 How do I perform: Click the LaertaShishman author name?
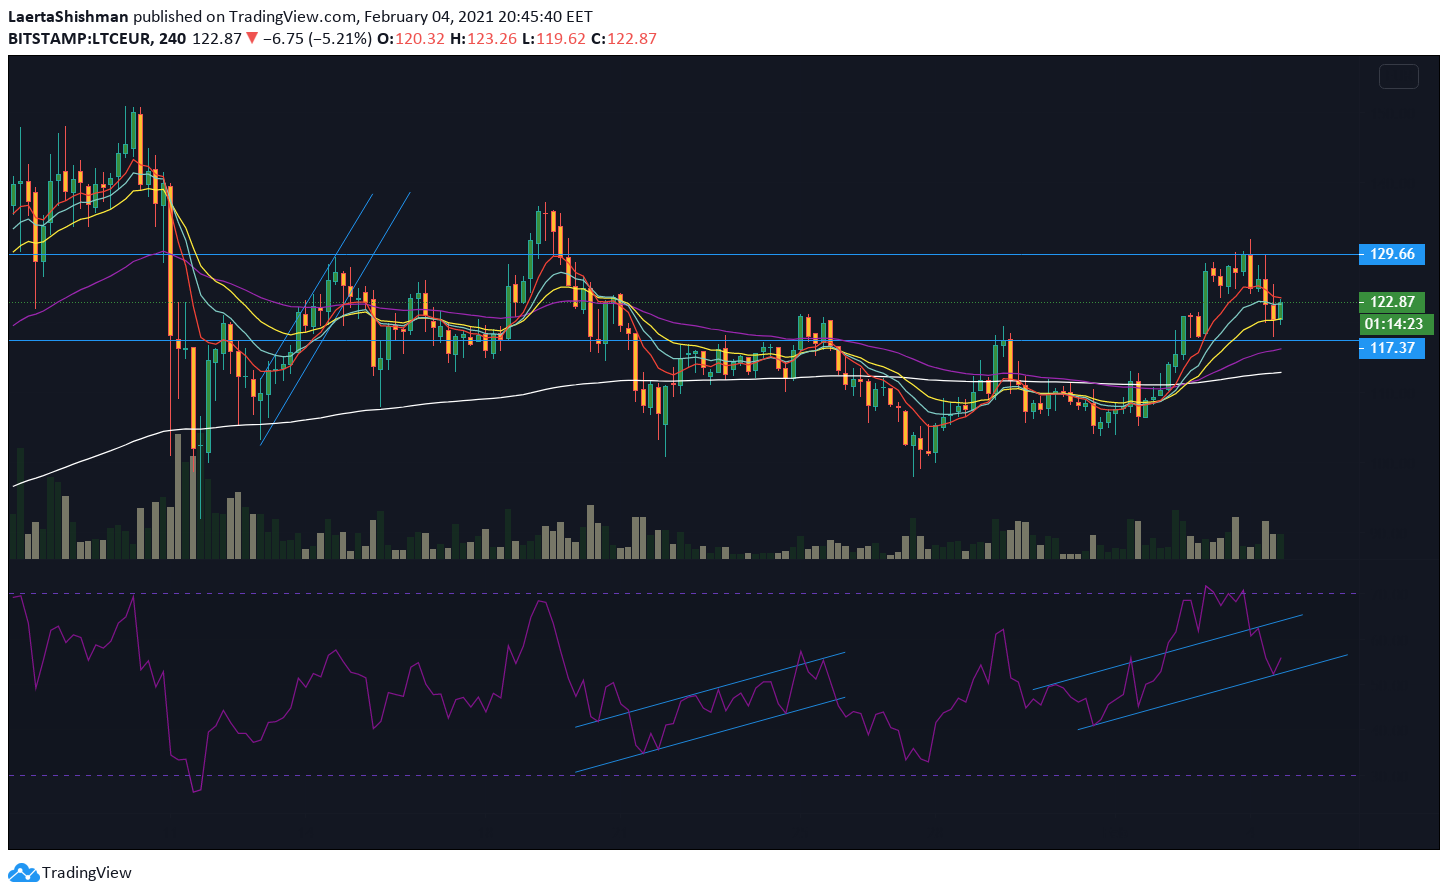click(x=68, y=17)
